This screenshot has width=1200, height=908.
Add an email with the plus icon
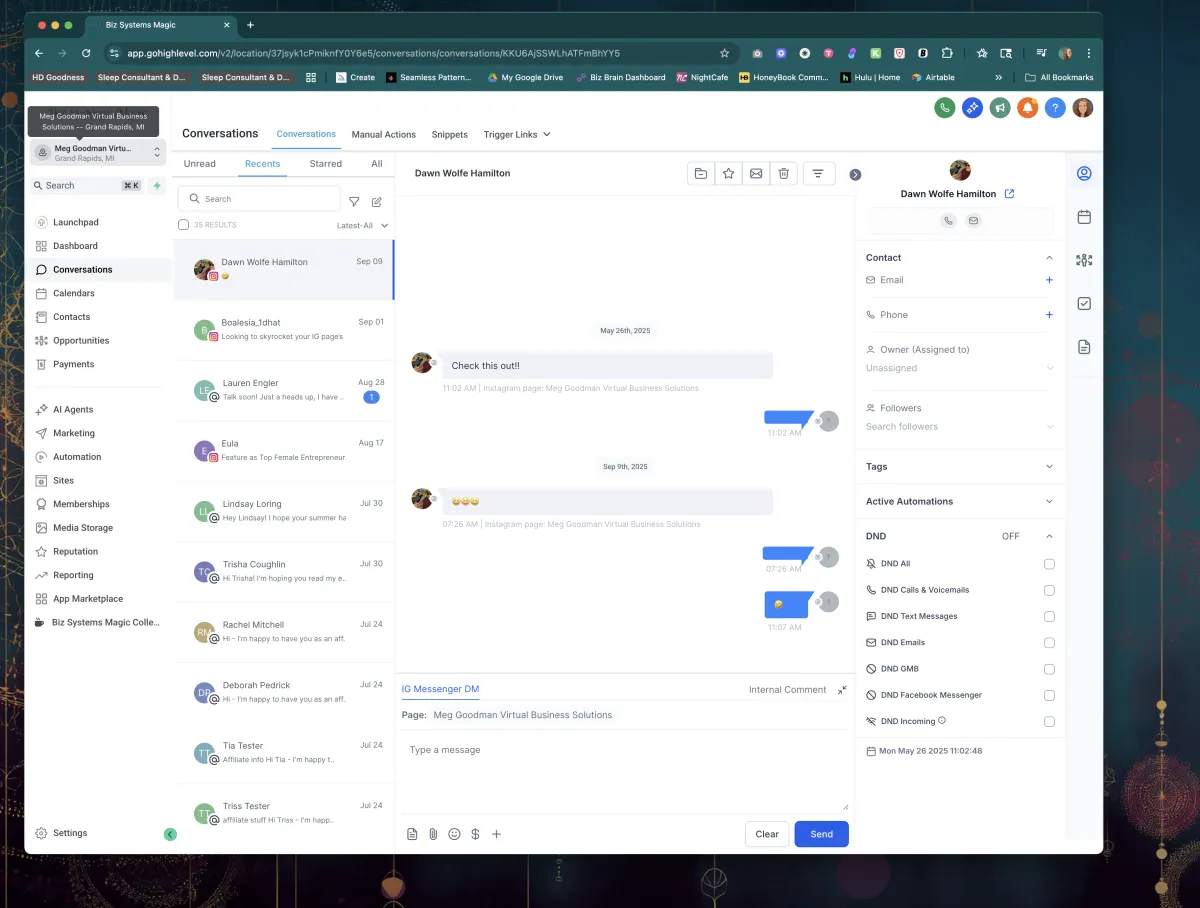click(x=1049, y=280)
